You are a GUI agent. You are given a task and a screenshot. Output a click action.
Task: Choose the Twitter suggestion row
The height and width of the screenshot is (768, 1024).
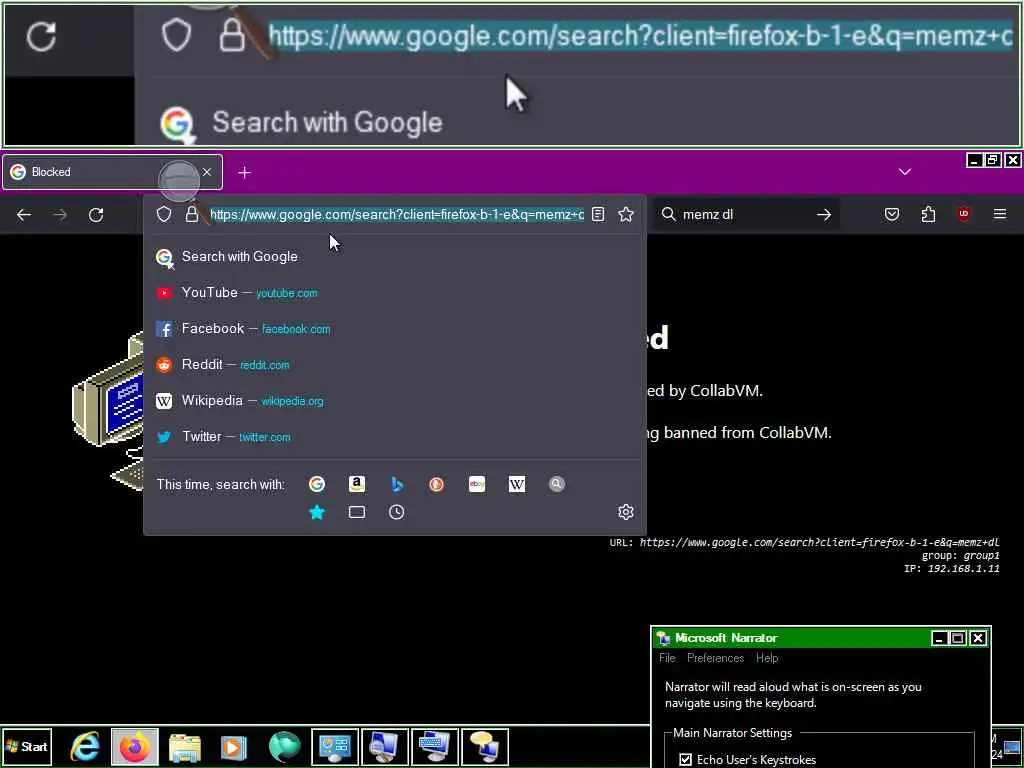coord(394,436)
